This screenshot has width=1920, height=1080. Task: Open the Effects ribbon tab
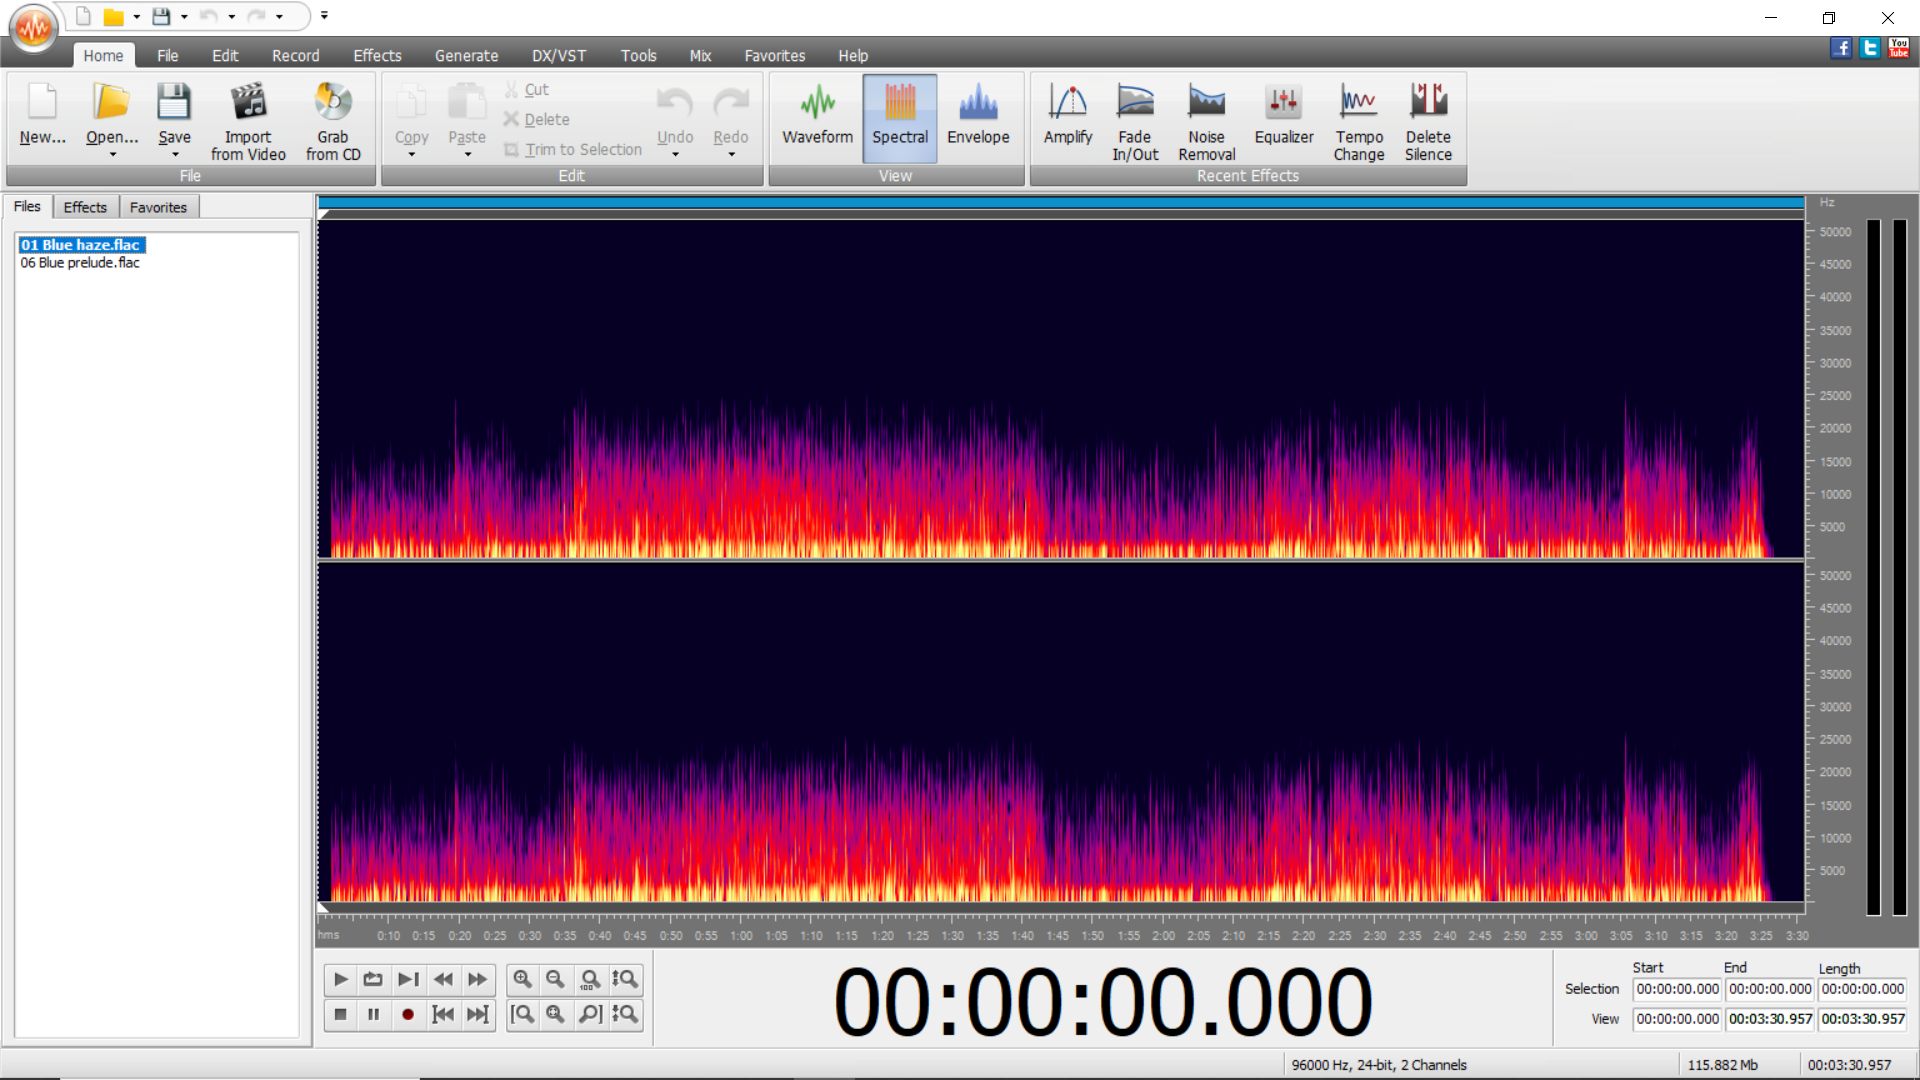376,56
